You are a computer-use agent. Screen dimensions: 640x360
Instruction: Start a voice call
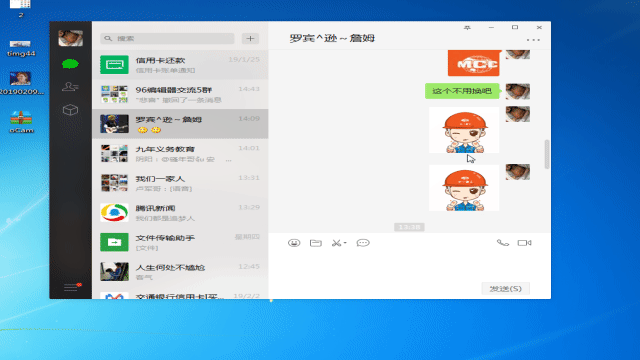point(502,243)
